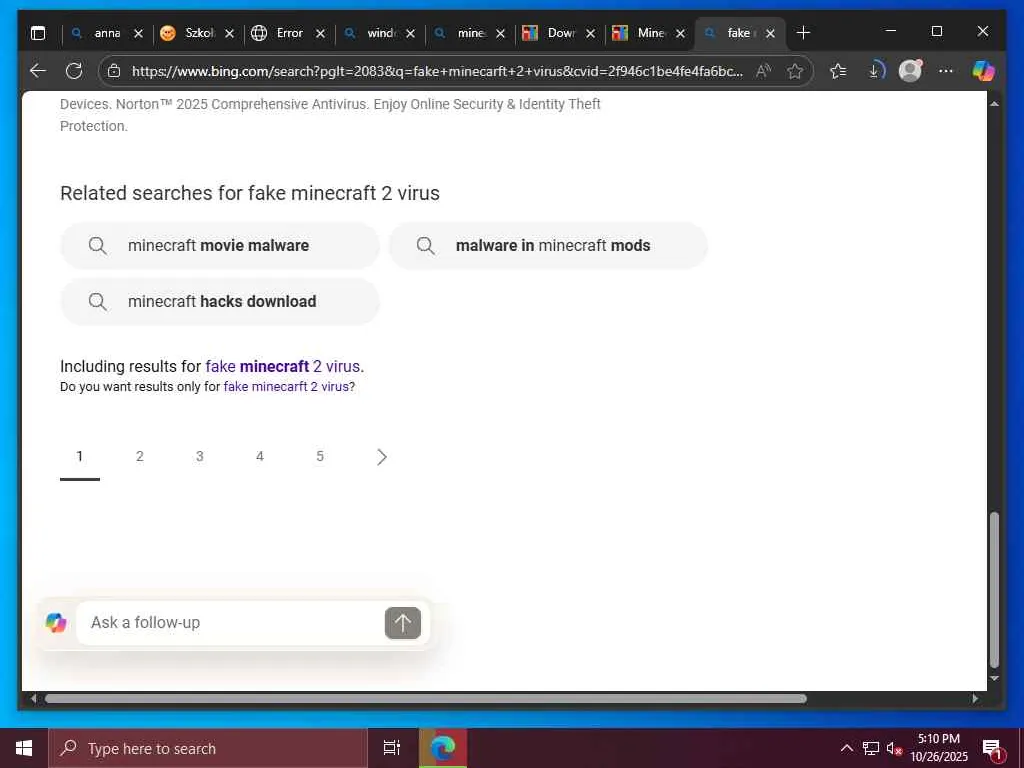Go to results page 2
The image size is (1024, 768).
[140, 456]
